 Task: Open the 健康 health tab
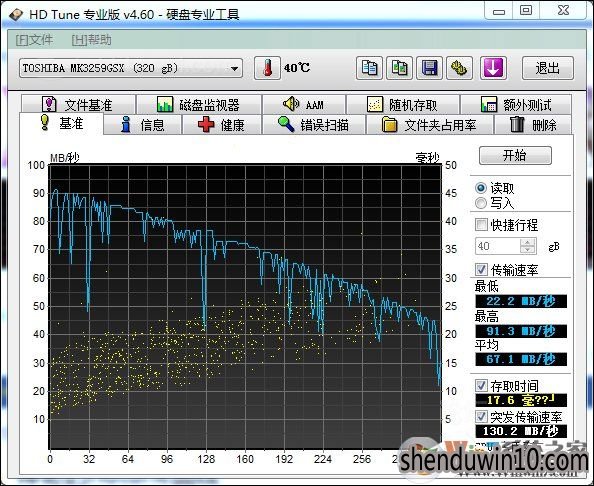pyautogui.click(x=222, y=125)
